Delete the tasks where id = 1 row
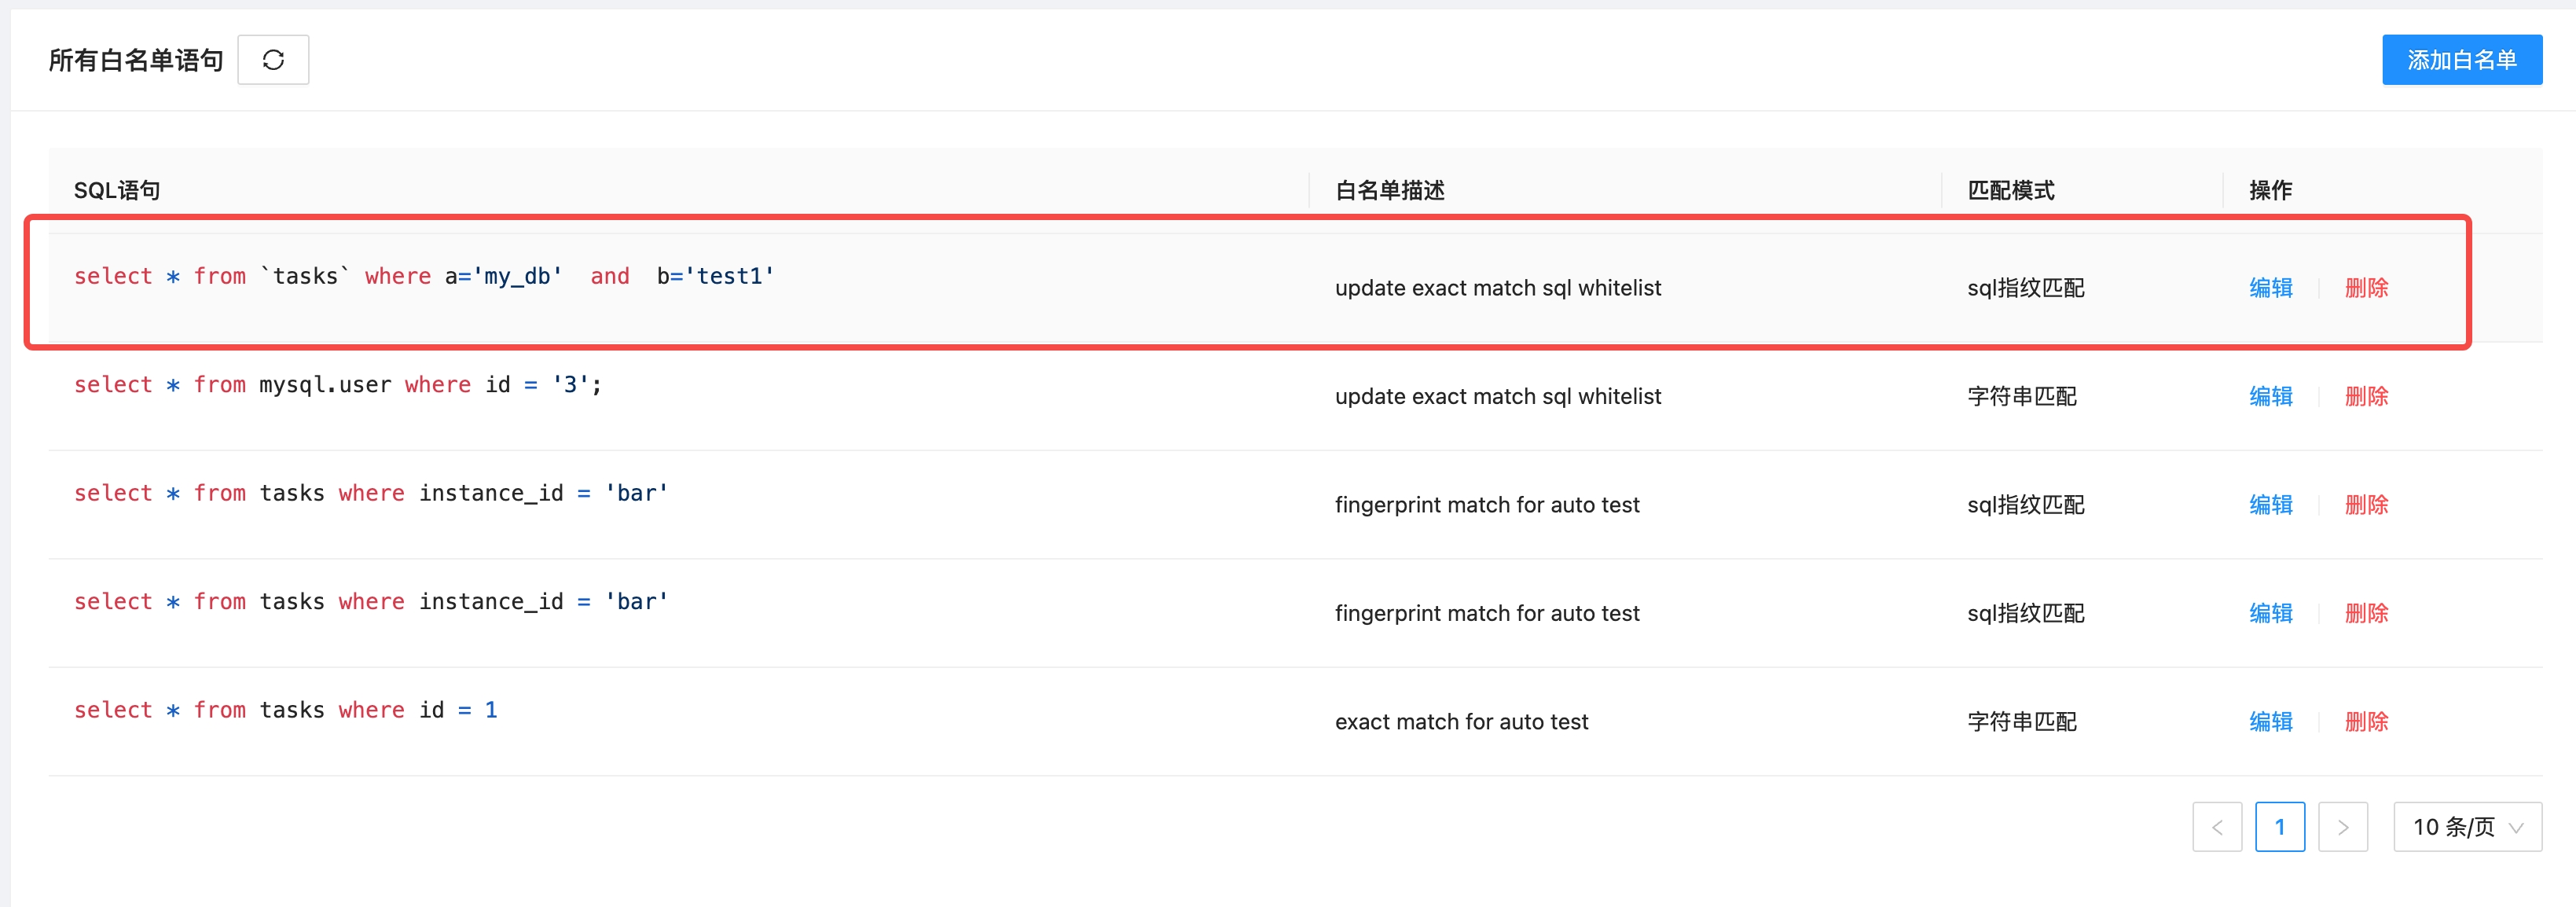Image resolution: width=2576 pixels, height=907 pixels. 2366,721
